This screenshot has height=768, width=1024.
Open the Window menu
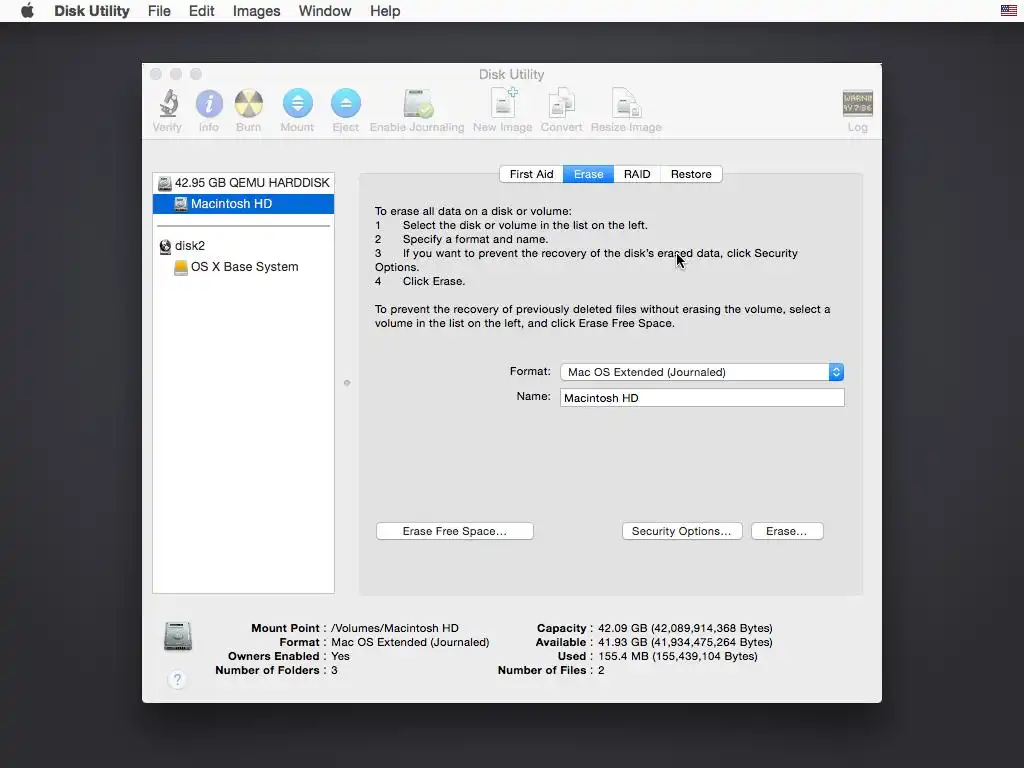[325, 10]
